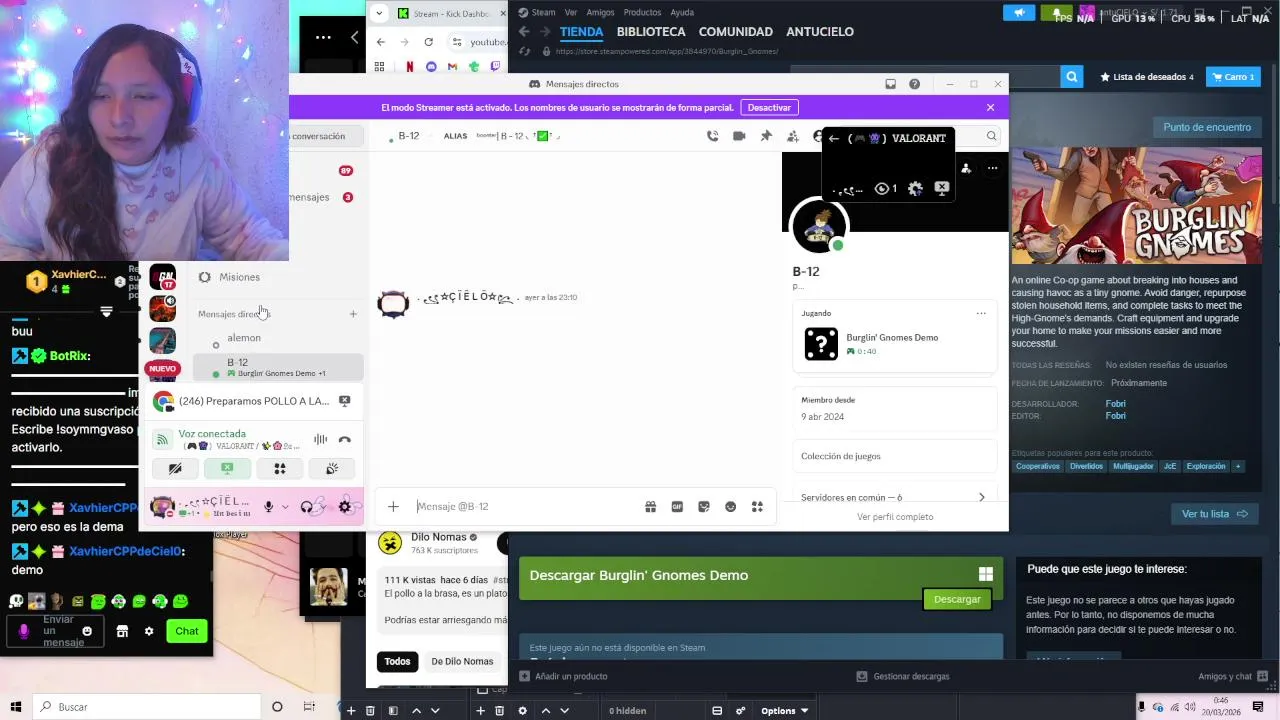Disconnect from voice with hang-up icon
The image size is (1280, 720).
tap(344, 439)
